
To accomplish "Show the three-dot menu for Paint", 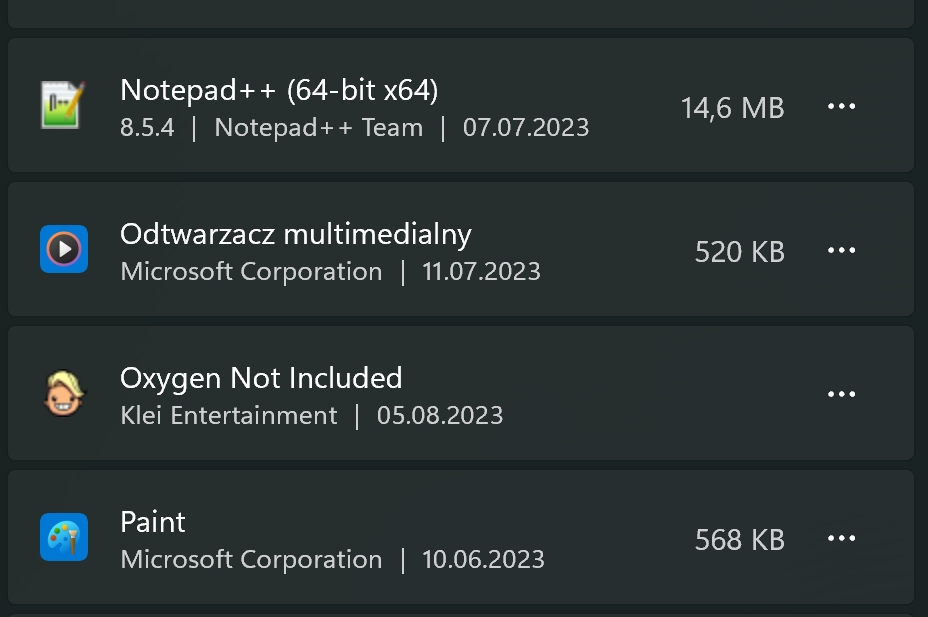I will click(842, 539).
